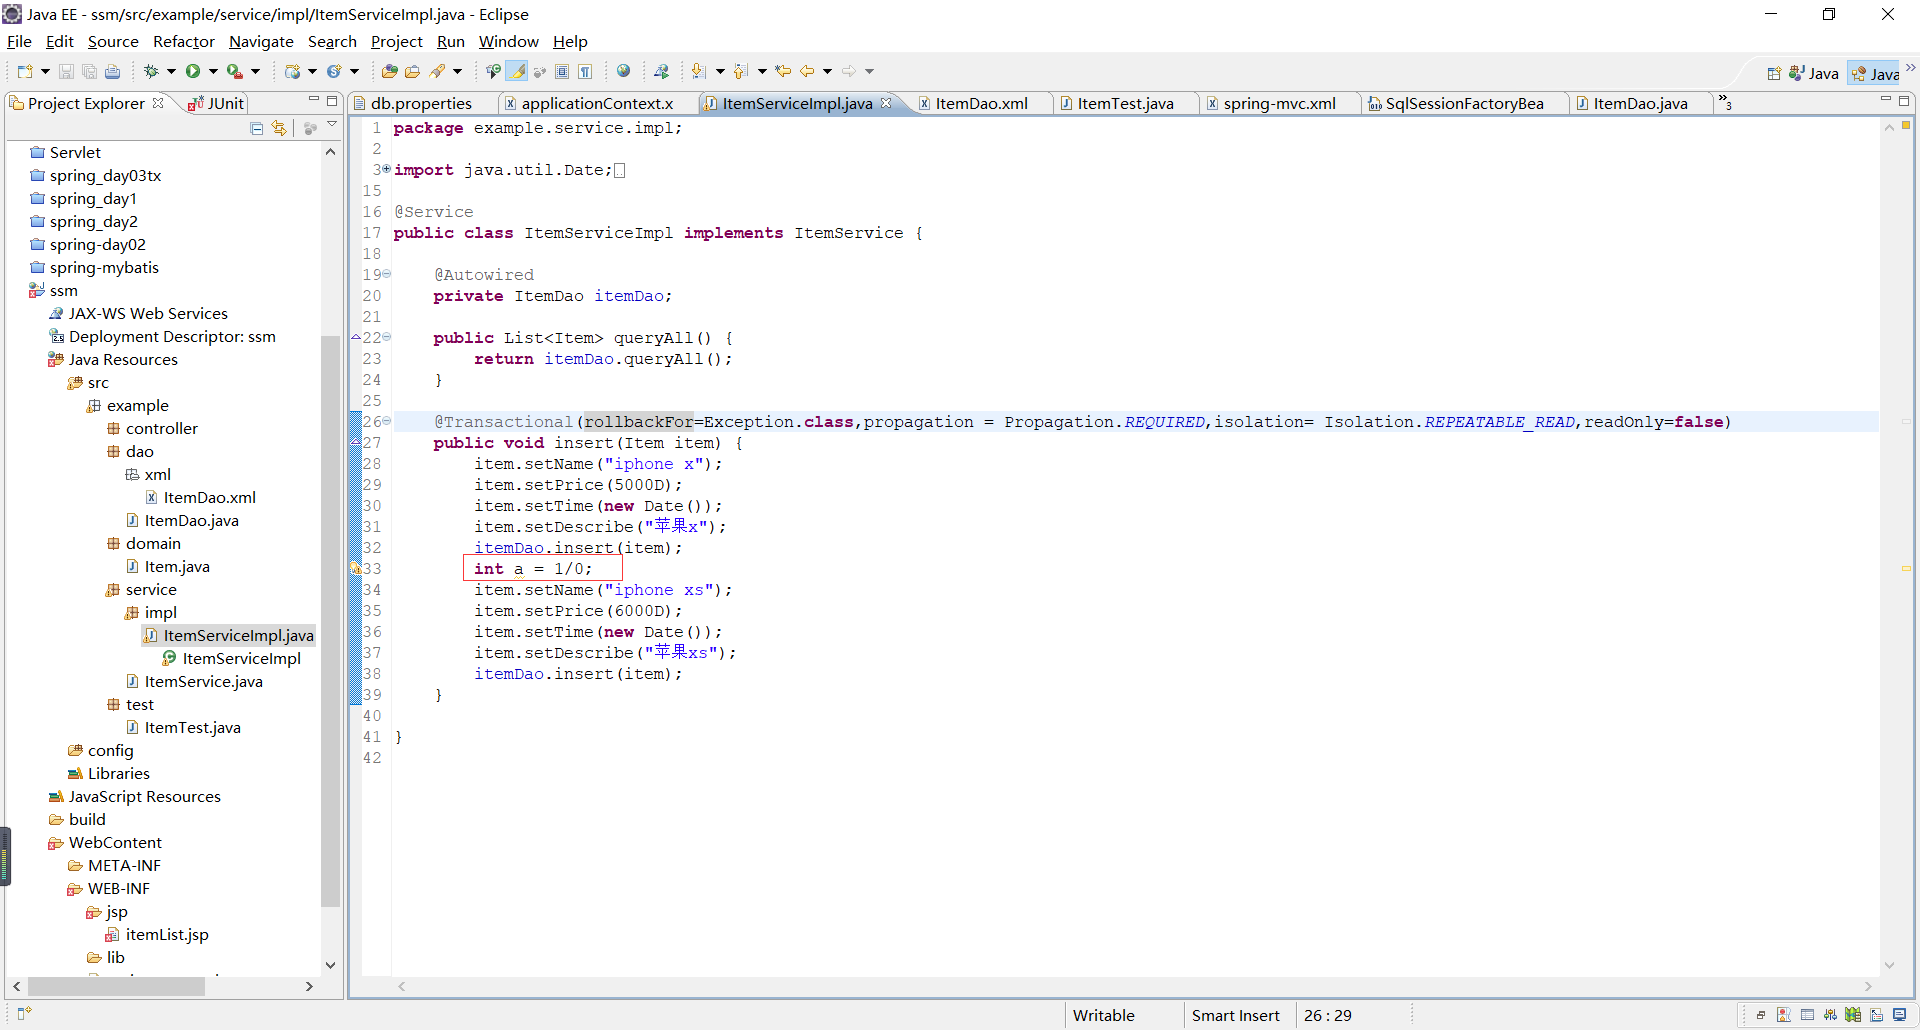Image resolution: width=1920 pixels, height=1030 pixels.
Task: Open the Debug dropdown arrow
Action: coord(171,71)
